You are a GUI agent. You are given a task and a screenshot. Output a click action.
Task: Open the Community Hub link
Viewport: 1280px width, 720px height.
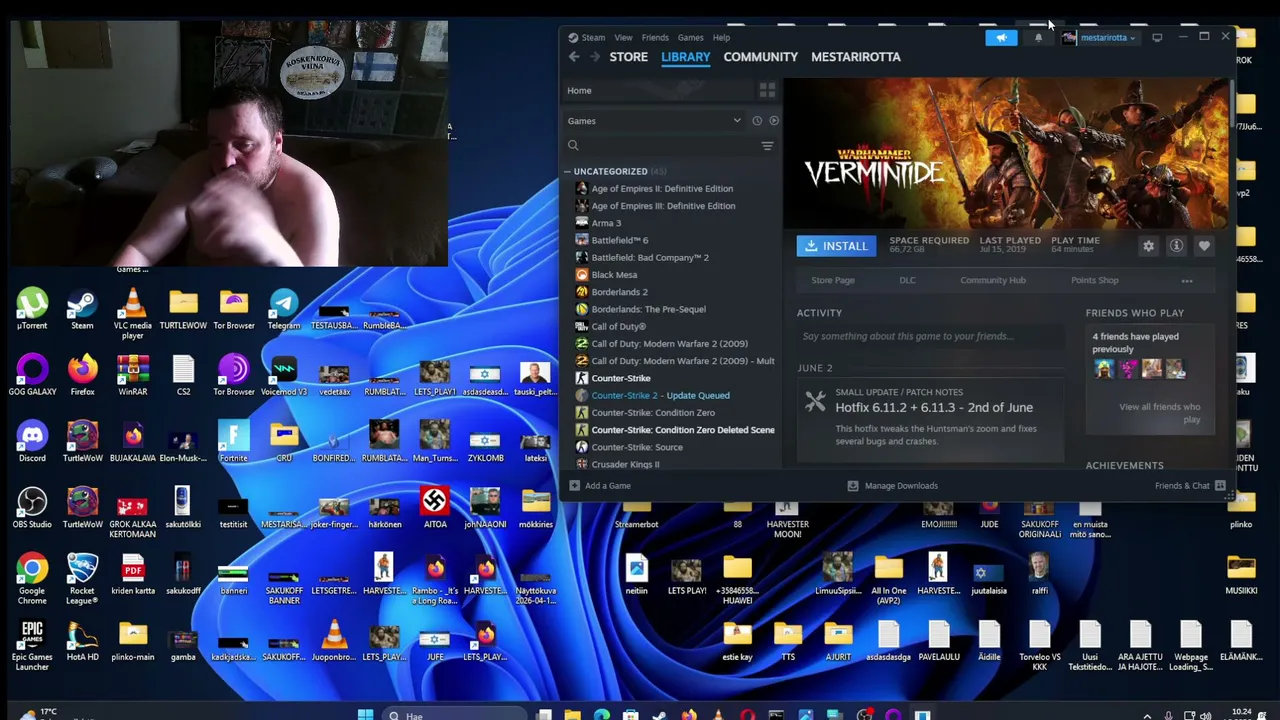(993, 281)
